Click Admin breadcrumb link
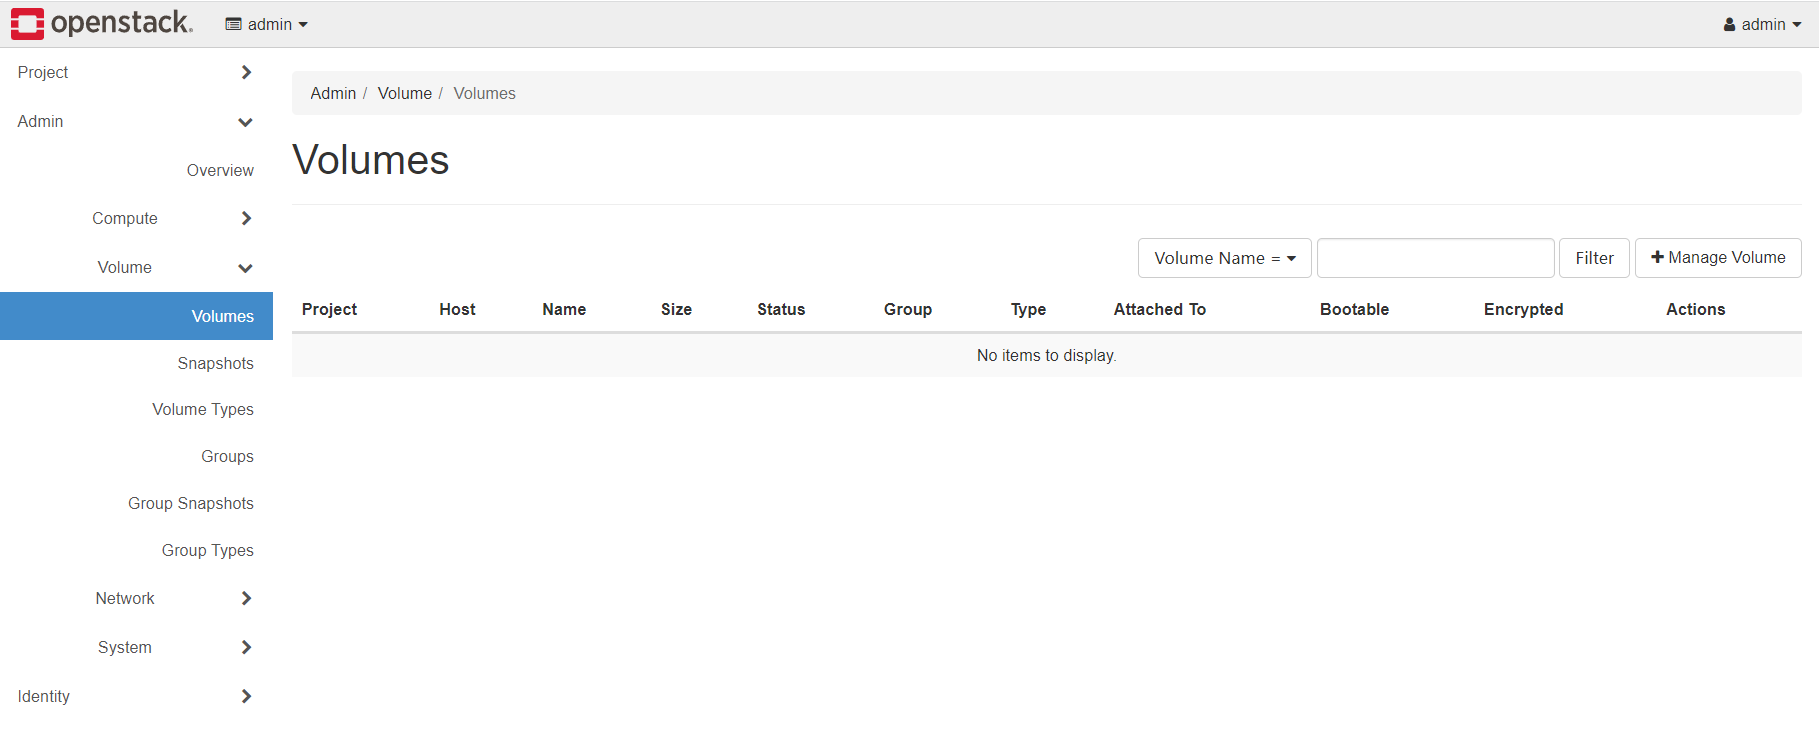 click(x=333, y=93)
